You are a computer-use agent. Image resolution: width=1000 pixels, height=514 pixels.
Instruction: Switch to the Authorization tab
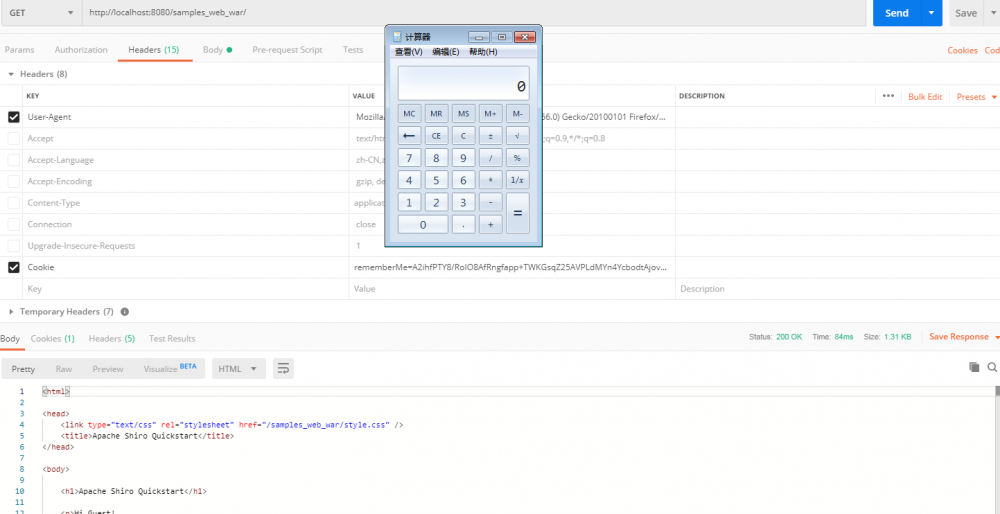pyautogui.click(x=81, y=50)
